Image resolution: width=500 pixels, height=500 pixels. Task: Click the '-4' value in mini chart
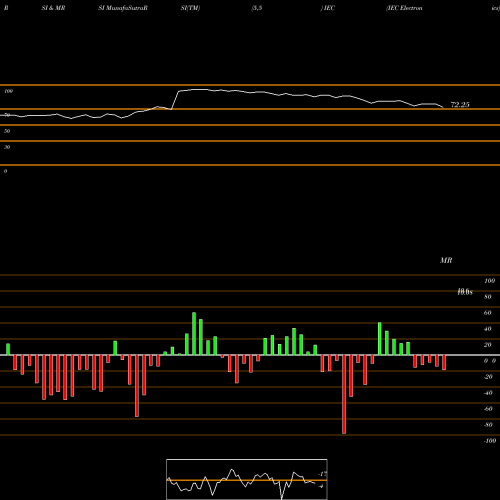click(321, 486)
